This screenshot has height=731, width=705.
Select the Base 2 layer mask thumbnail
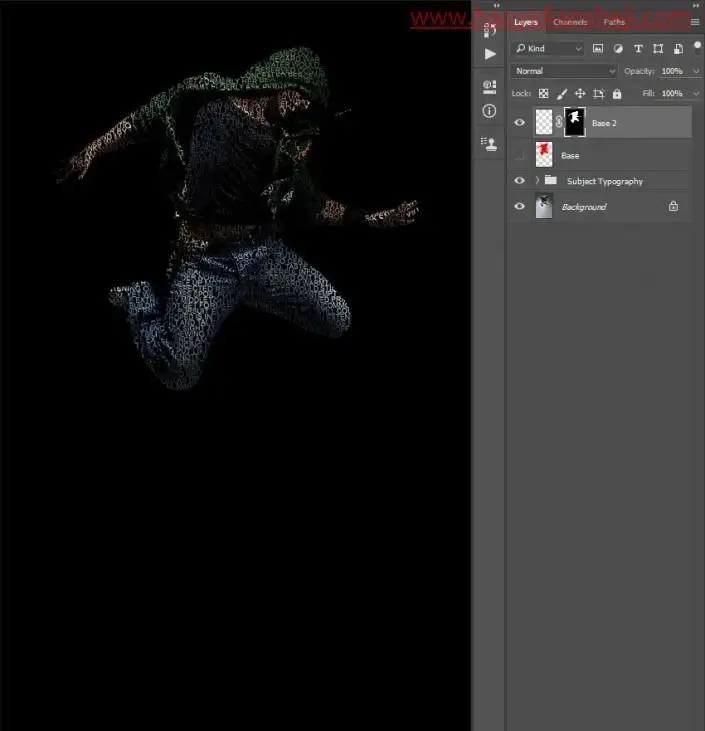click(x=574, y=122)
